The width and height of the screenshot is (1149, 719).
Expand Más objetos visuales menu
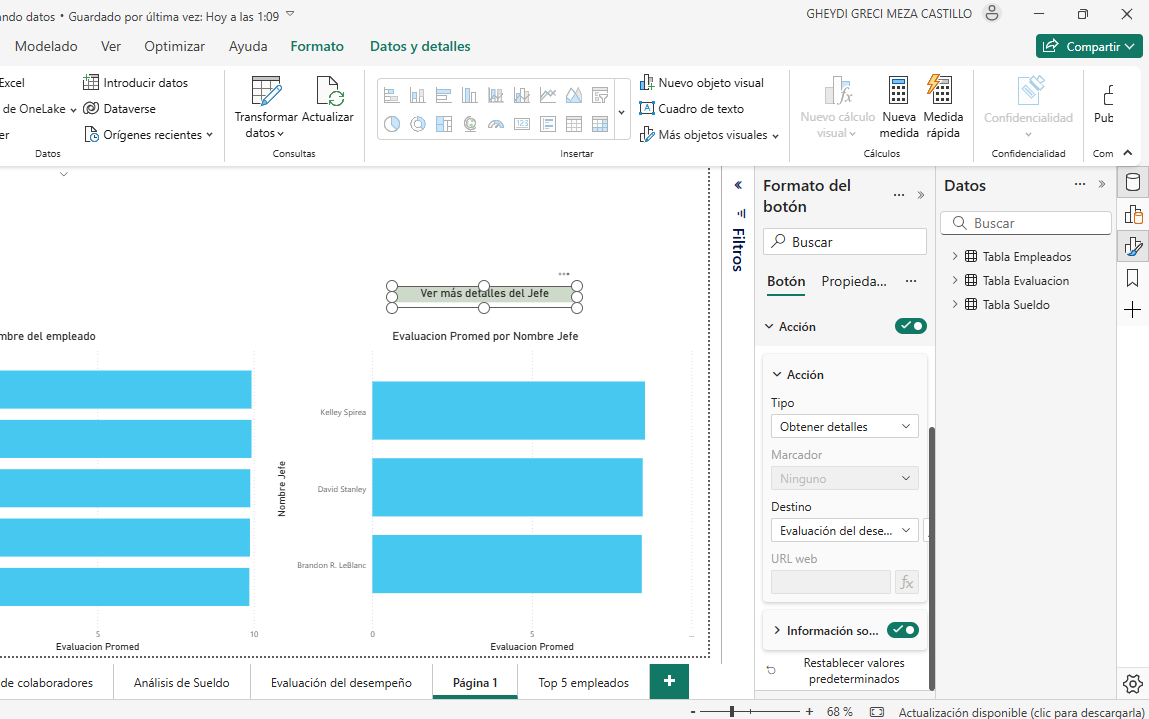tap(710, 135)
